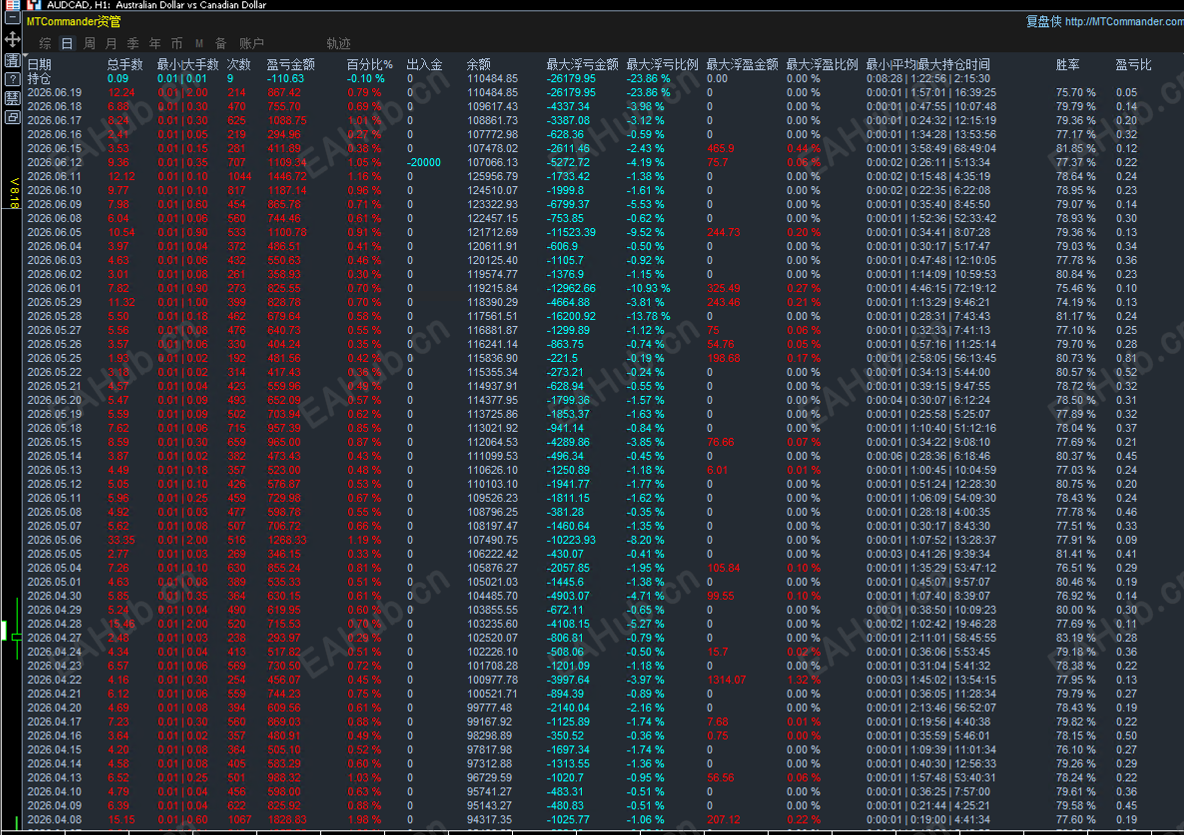Switch to the 综 summary tab
This screenshot has height=835, width=1184.
[x=45, y=44]
